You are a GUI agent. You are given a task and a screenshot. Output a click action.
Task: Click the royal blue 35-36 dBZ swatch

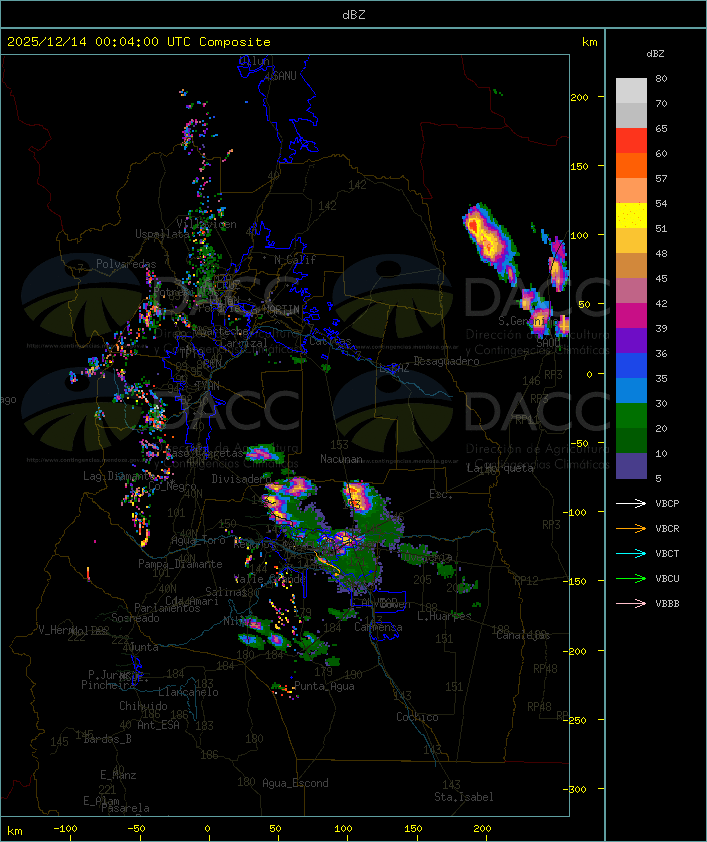tap(631, 366)
